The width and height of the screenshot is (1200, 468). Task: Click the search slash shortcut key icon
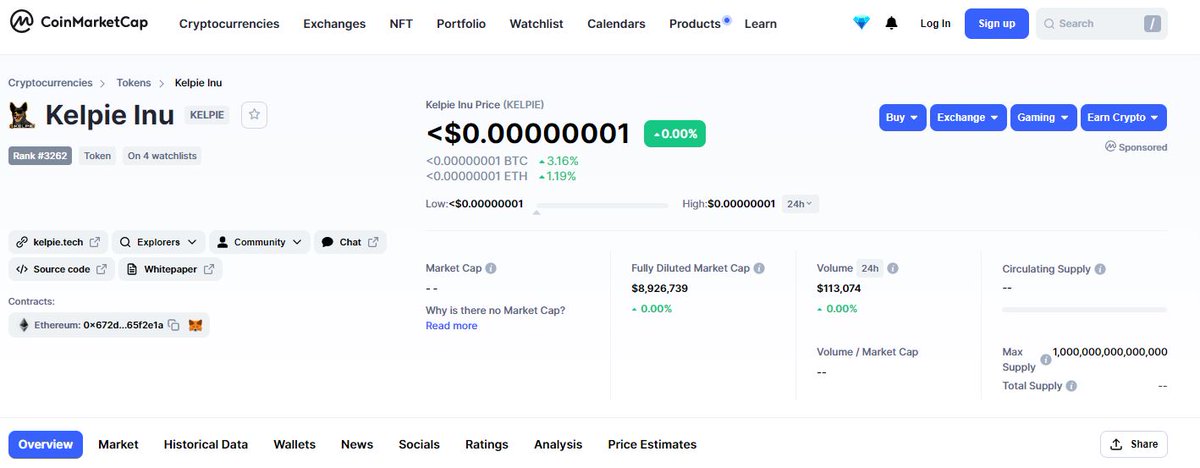click(1152, 23)
